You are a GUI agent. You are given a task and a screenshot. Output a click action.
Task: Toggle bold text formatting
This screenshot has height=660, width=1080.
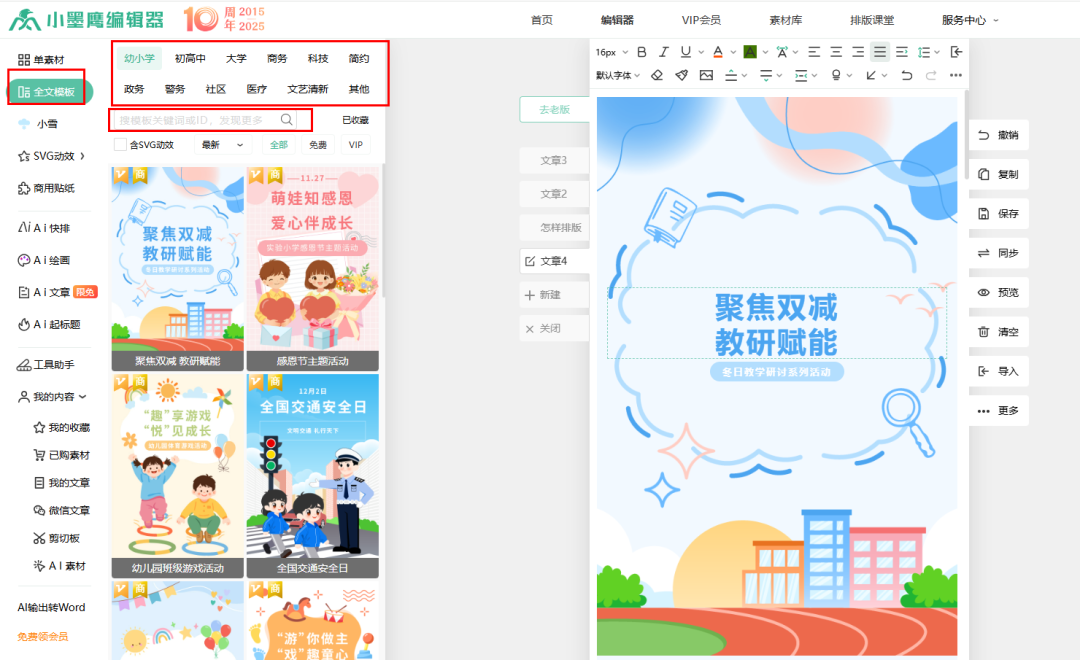[642, 52]
